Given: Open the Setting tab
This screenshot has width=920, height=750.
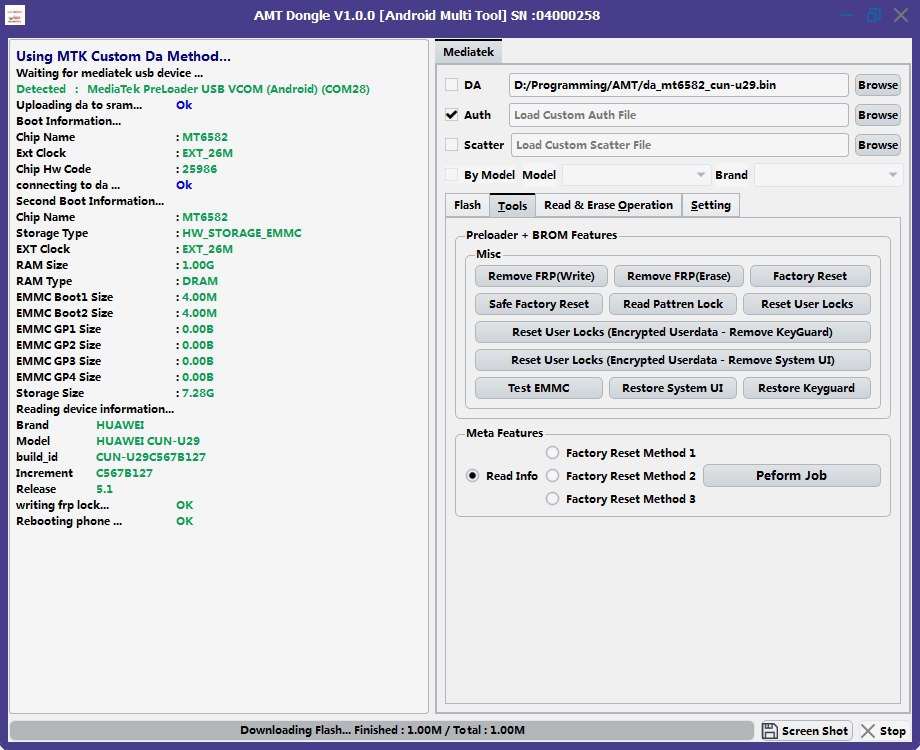Looking at the screenshot, I should [711, 205].
